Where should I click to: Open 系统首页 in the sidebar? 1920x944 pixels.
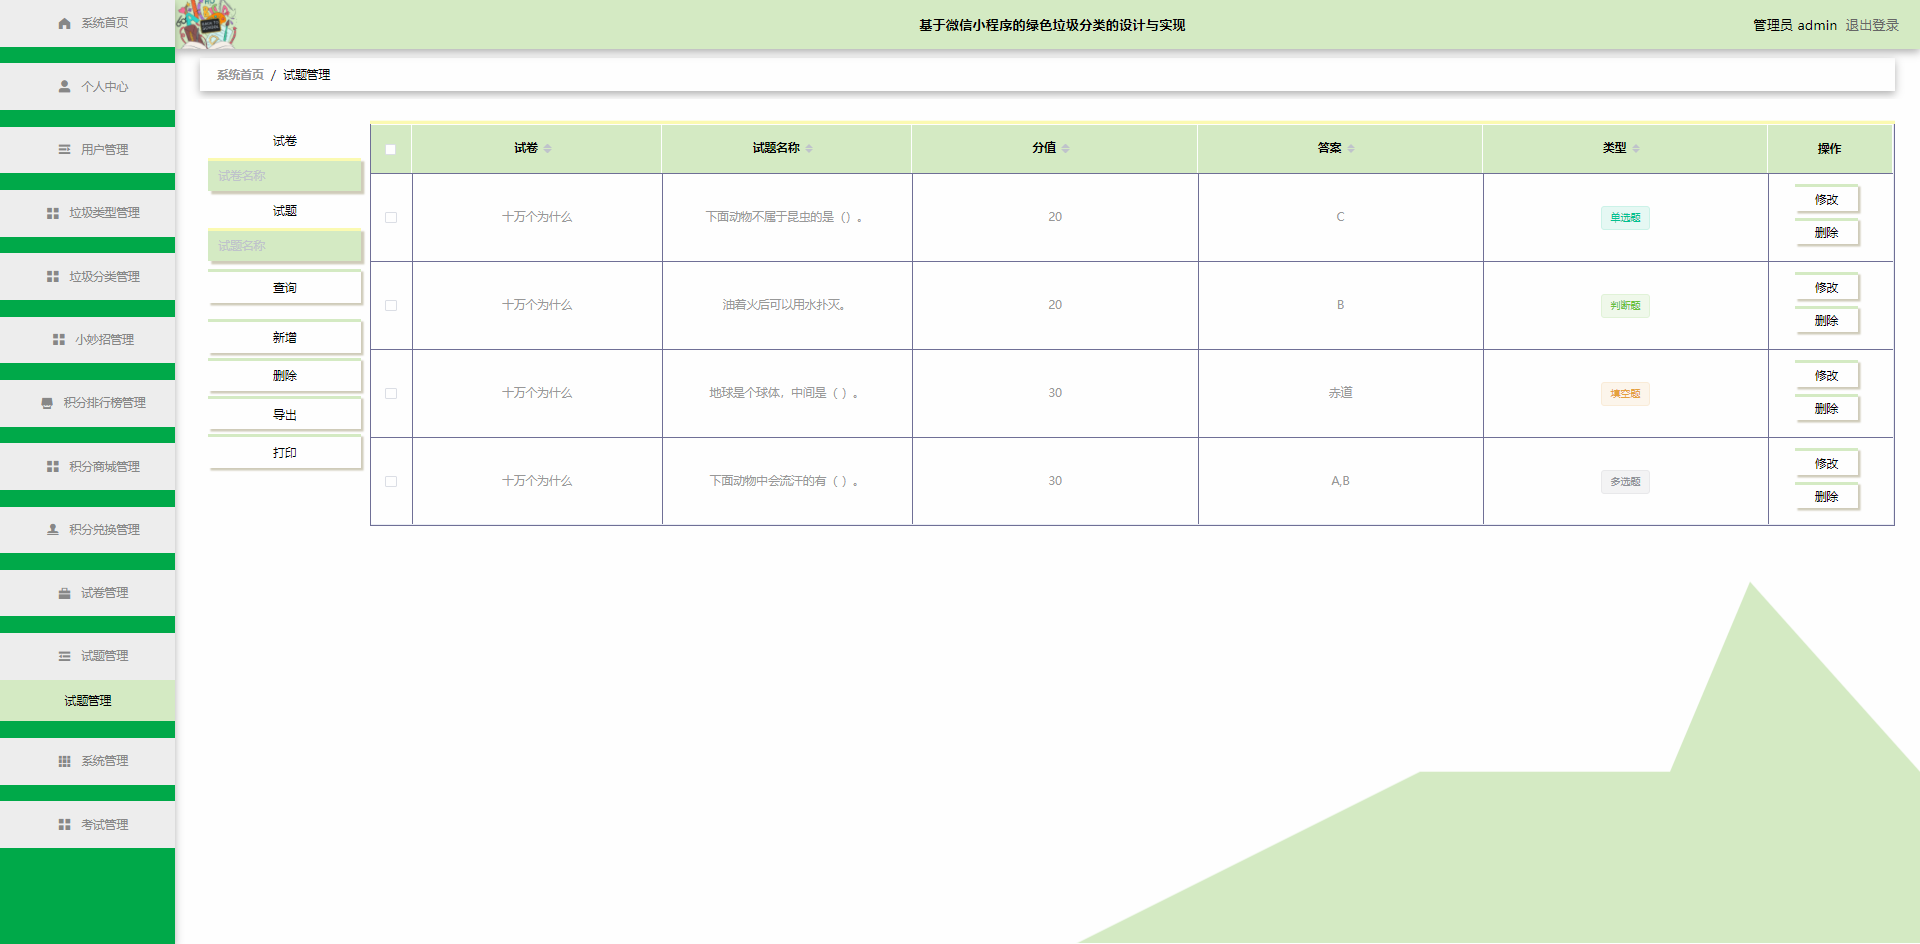coord(87,23)
